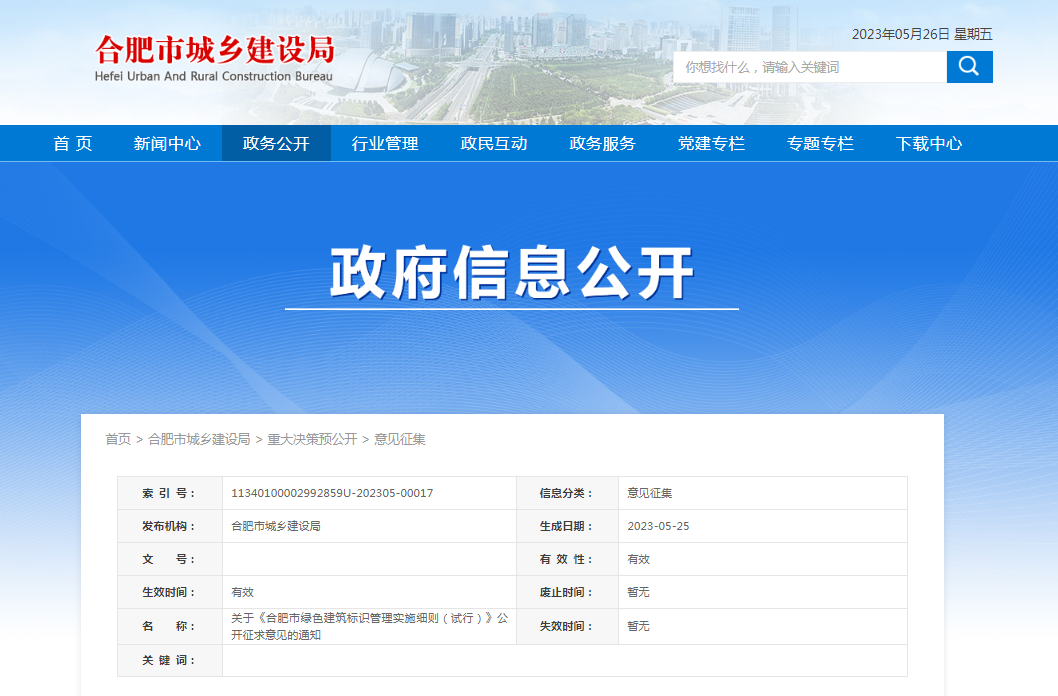This screenshot has height=696, width=1058.
Task: Open the 党建专栏 navigation item
Action: coord(711,143)
